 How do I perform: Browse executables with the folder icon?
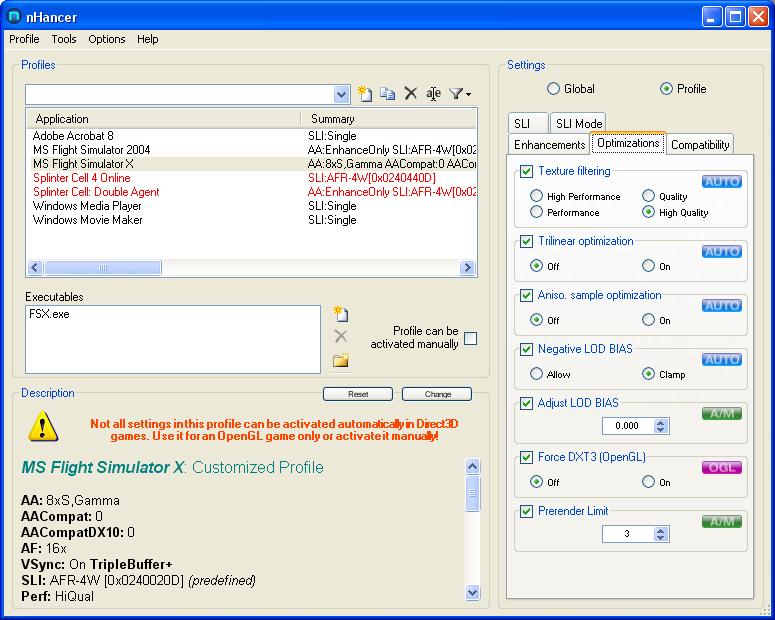click(x=340, y=360)
